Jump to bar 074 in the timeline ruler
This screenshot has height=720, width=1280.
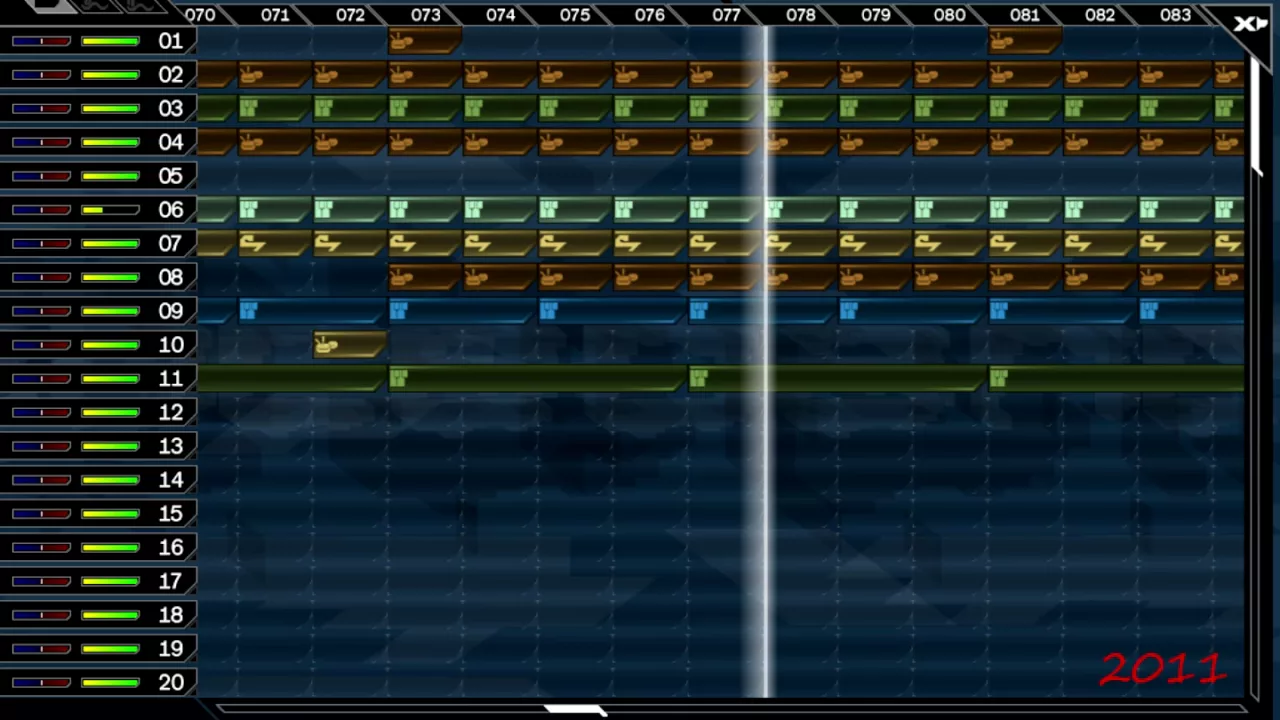click(x=500, y=15)
